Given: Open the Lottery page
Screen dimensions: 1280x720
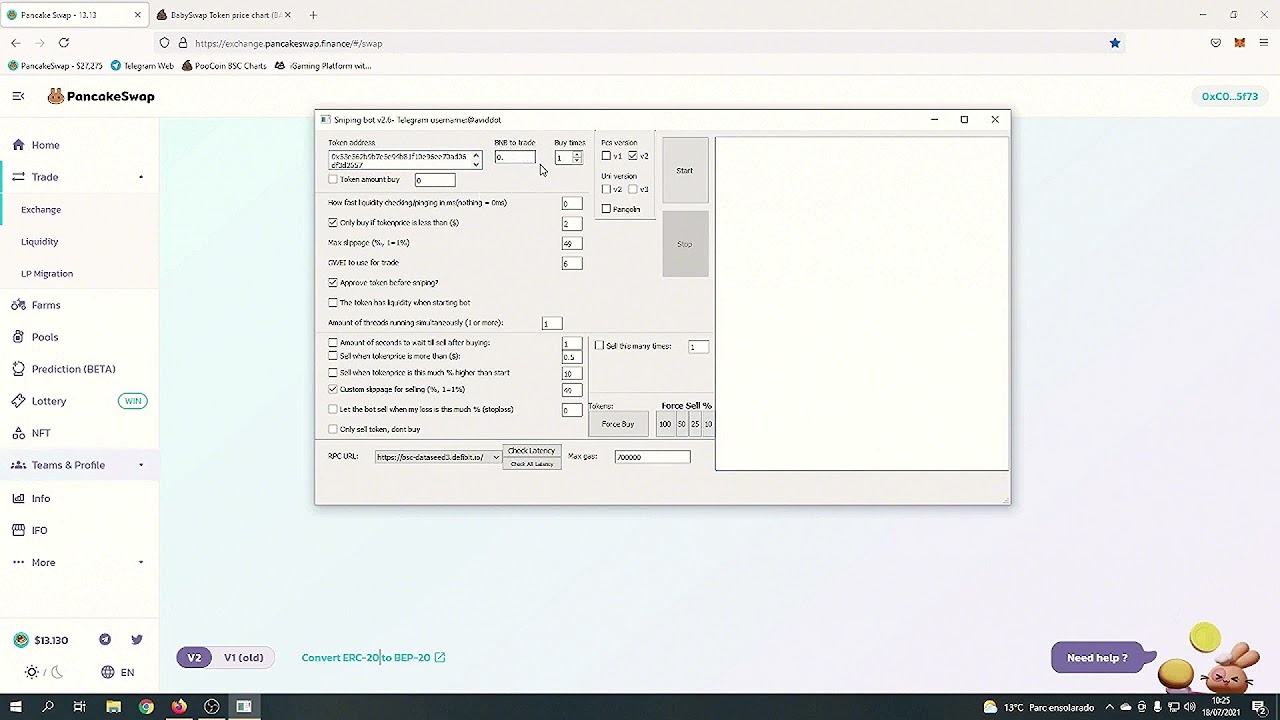Looking at the screenshot, I should (49, 401).
